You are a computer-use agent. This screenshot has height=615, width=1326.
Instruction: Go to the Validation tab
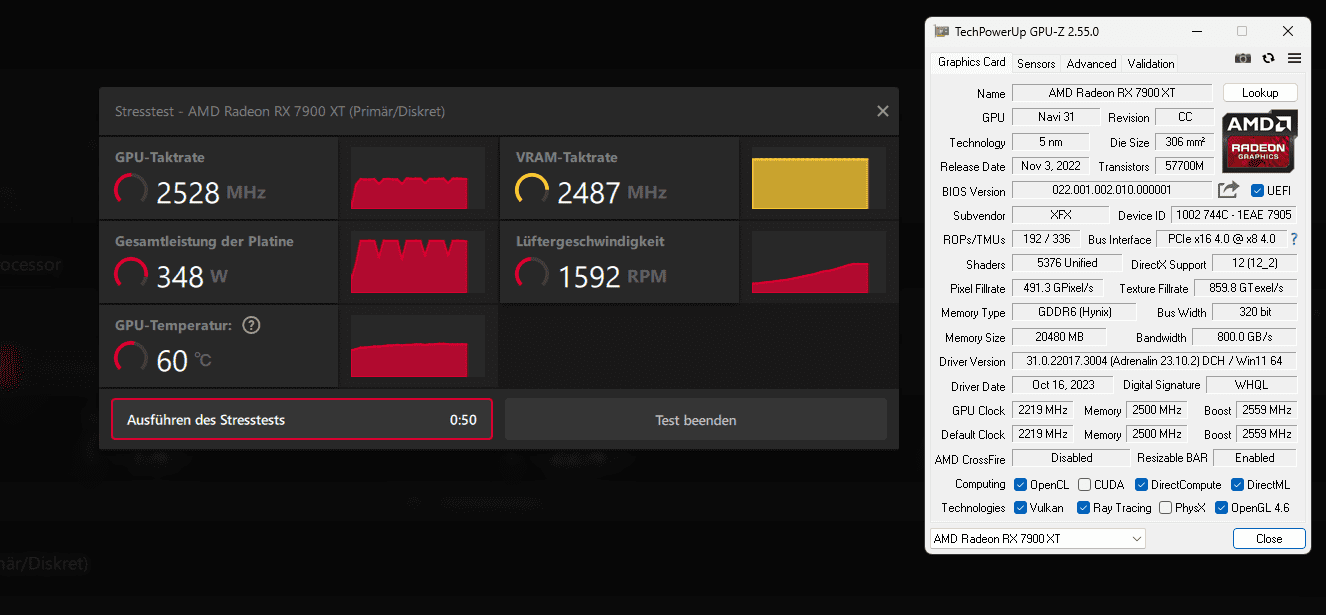pyautogui.click(x=1151, y=64)
